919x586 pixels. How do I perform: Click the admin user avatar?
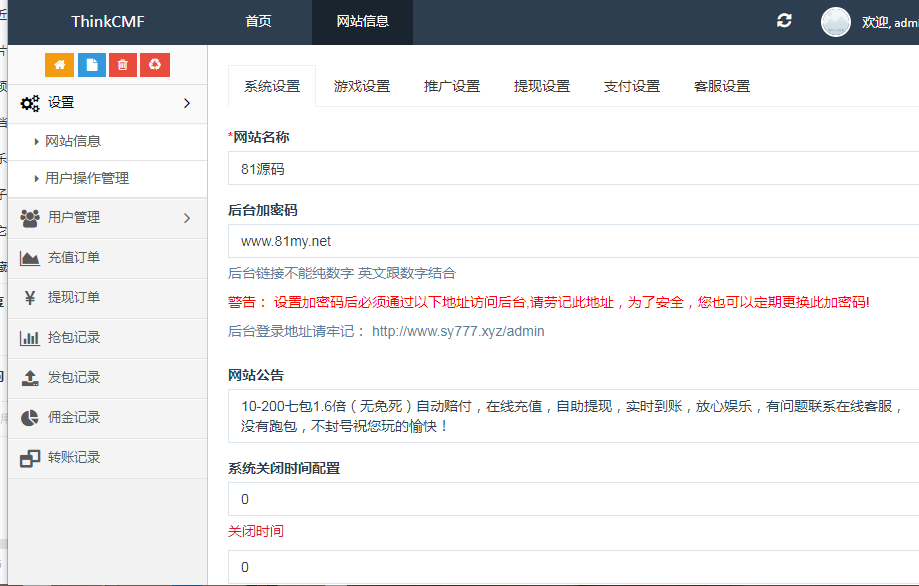[835, 22]
